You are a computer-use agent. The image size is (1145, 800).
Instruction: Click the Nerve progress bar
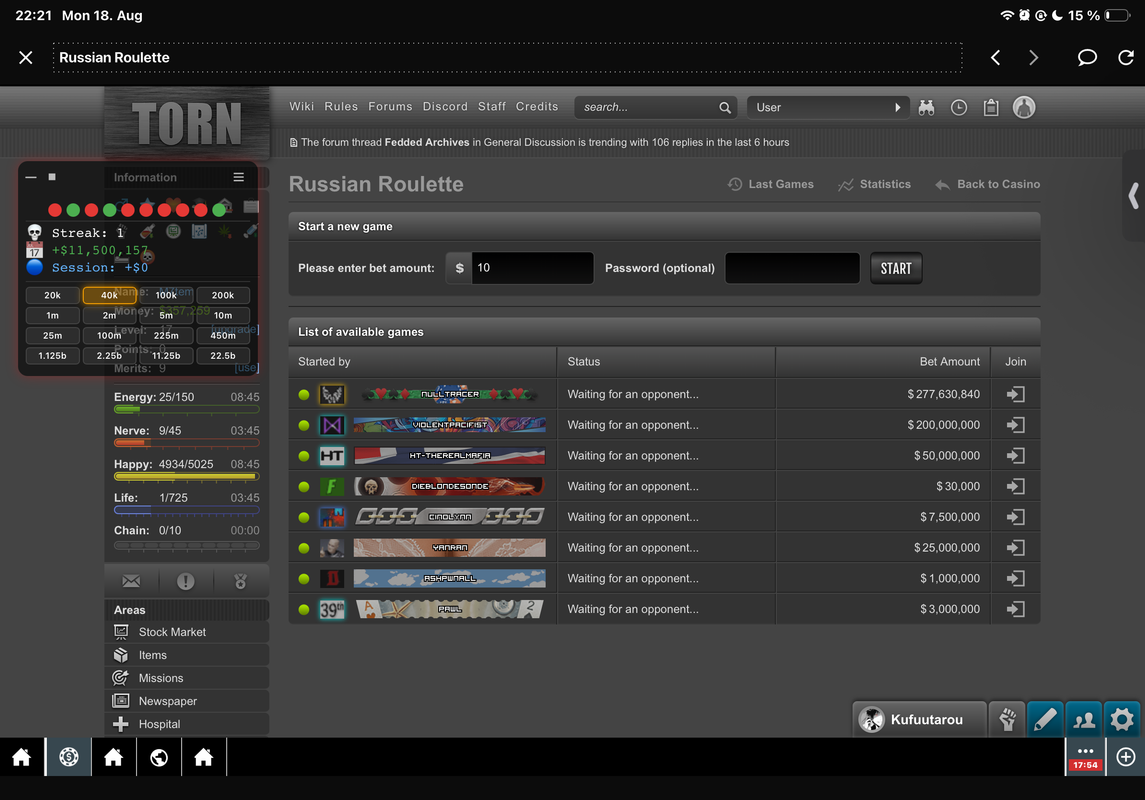click(186, 443)
